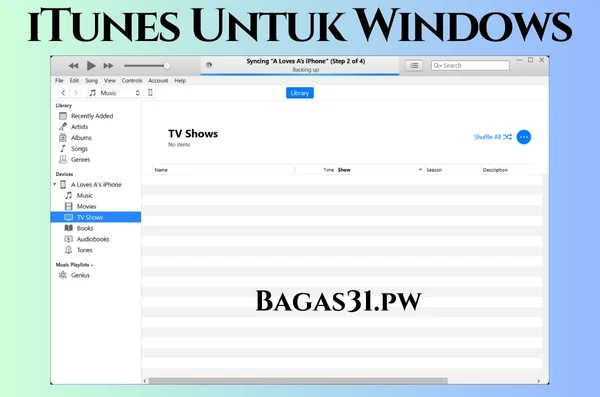Collapse the A Loves A's iPhone device tree

tap(55, 184)
